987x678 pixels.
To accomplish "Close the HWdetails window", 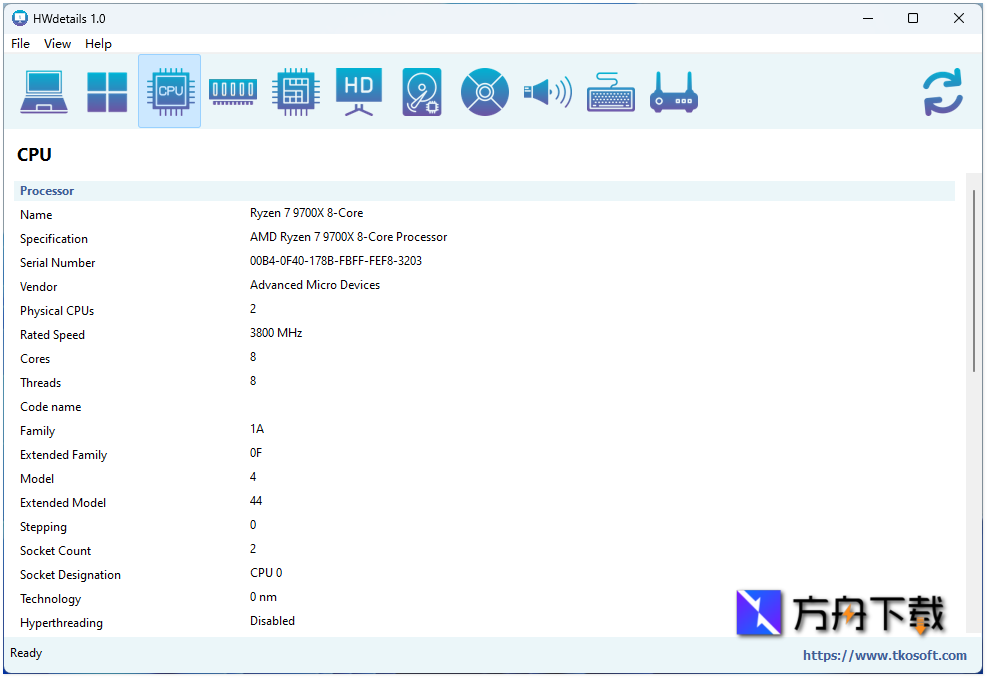I will point(959,18).
